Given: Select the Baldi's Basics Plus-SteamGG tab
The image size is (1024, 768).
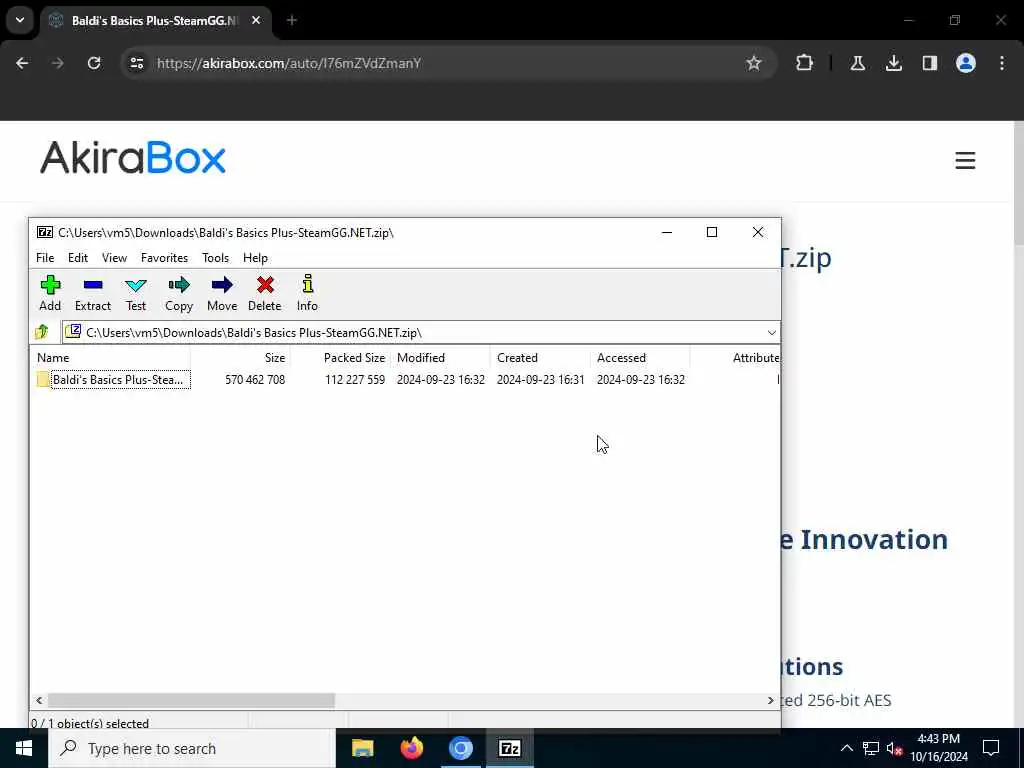Looking at the screenshot, I should 155,21.
